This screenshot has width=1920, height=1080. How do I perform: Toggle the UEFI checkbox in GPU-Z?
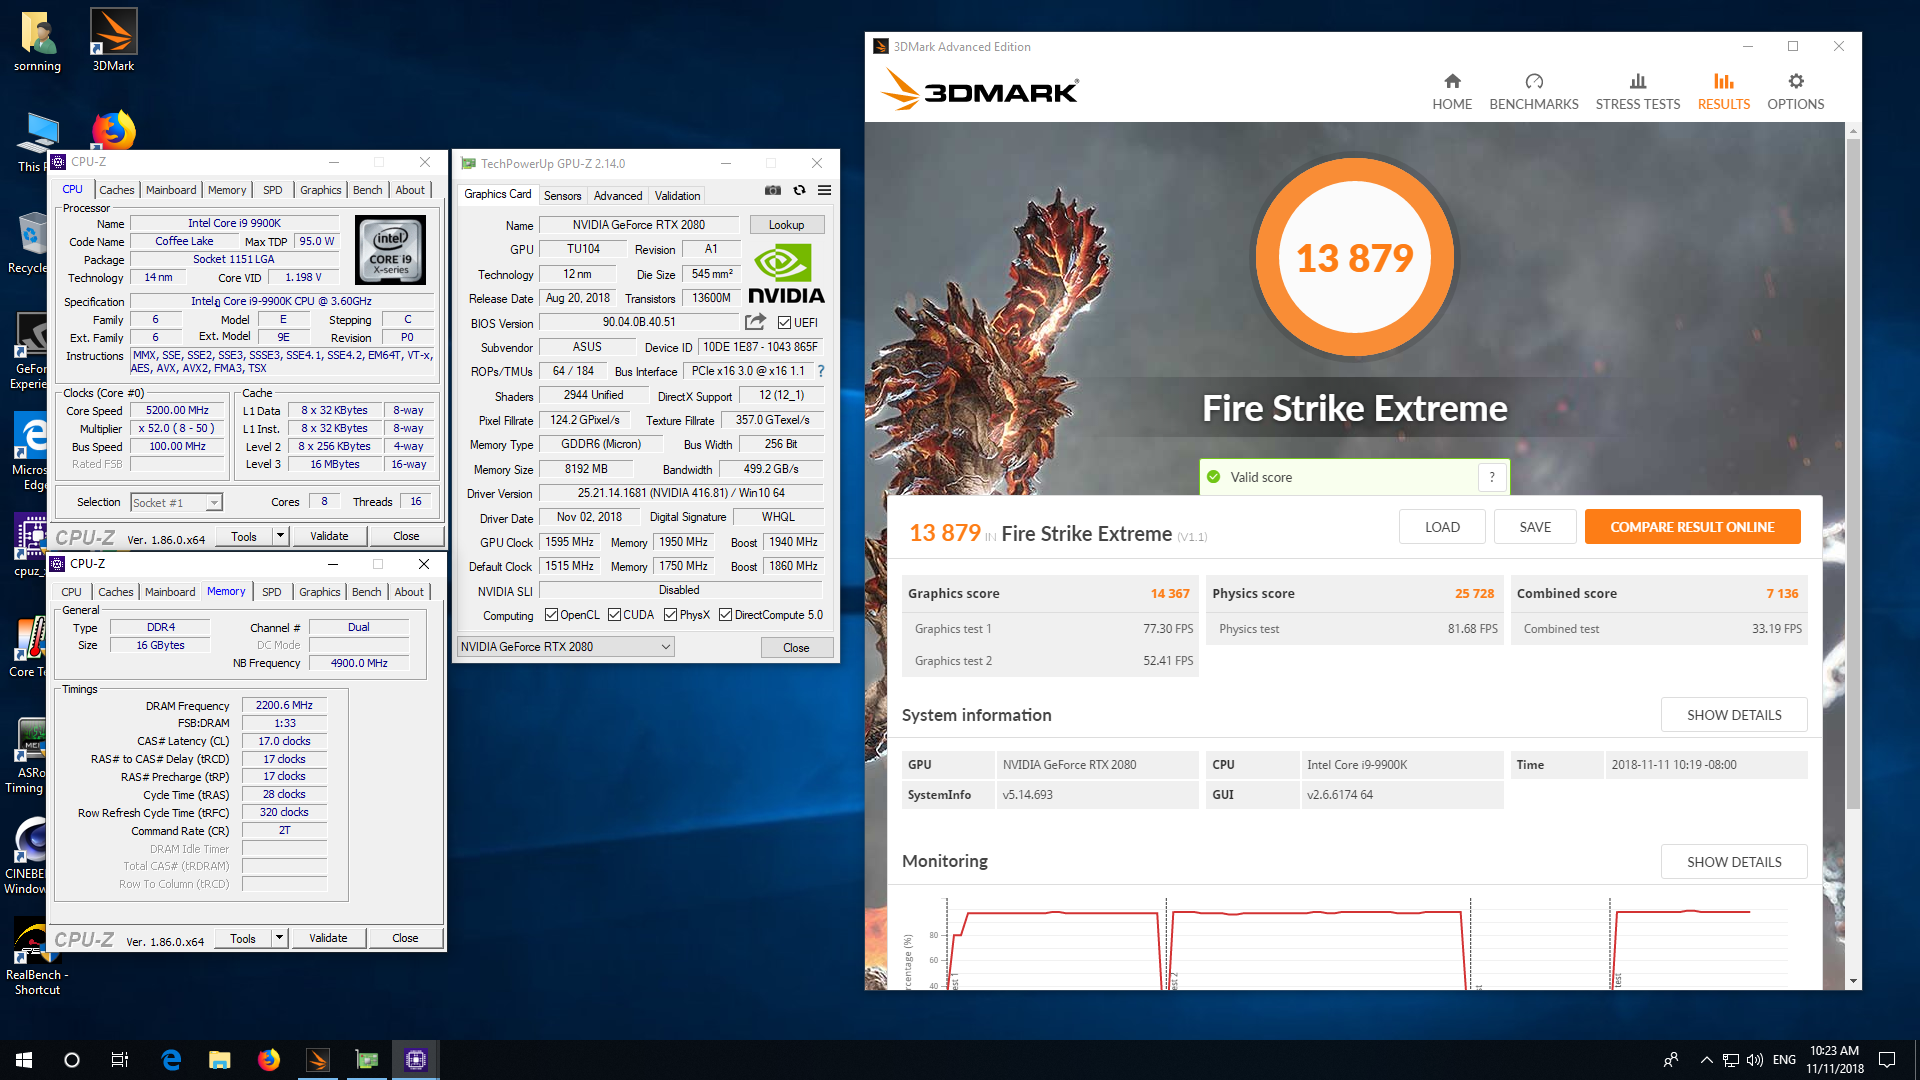(785, 322)
